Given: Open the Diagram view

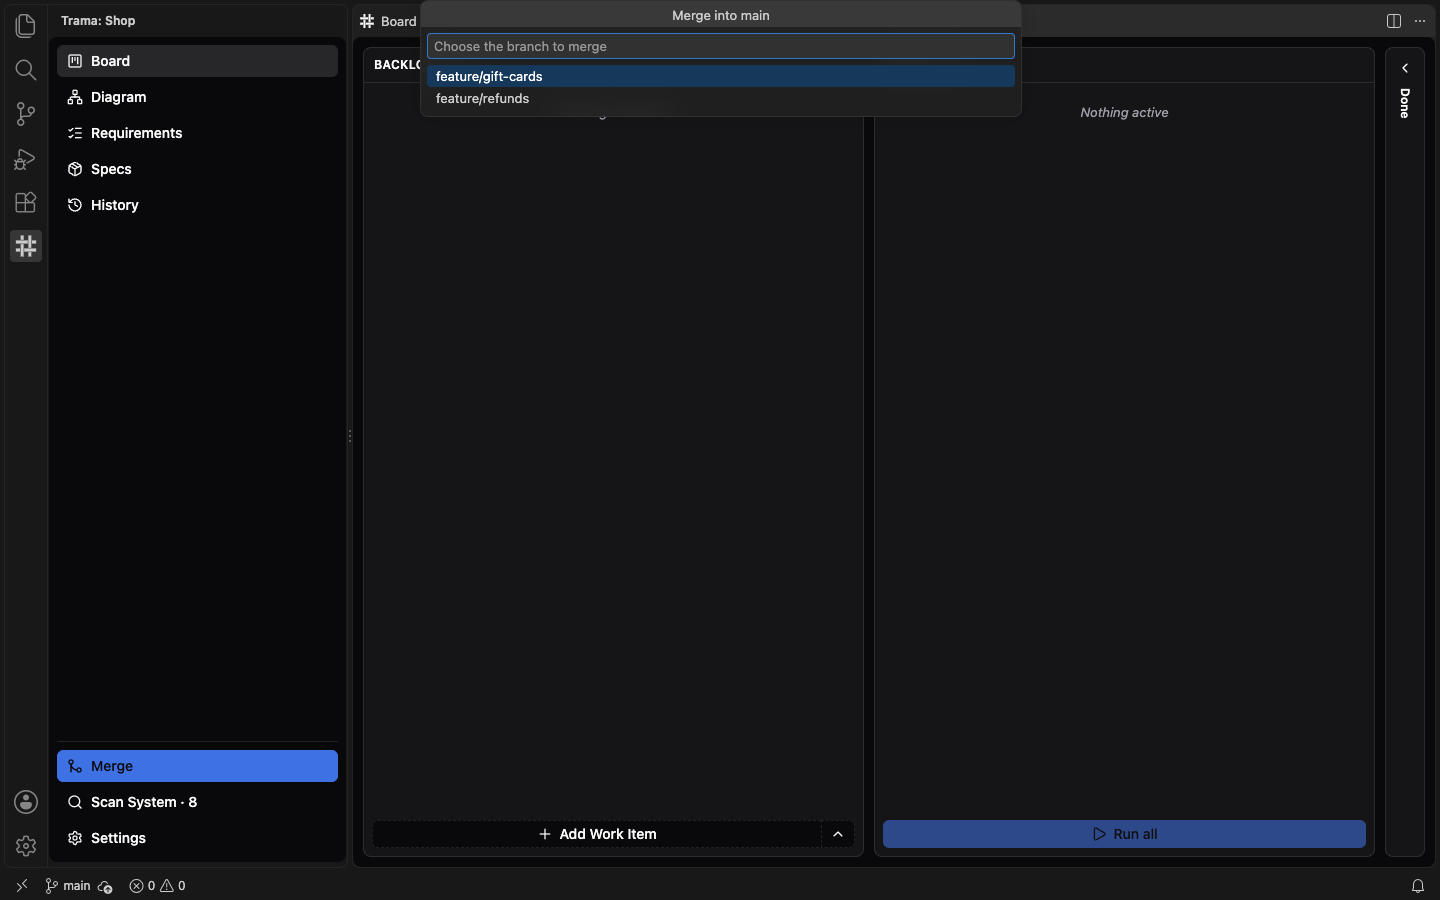Looking at the screenshot, I should [197, 97].
